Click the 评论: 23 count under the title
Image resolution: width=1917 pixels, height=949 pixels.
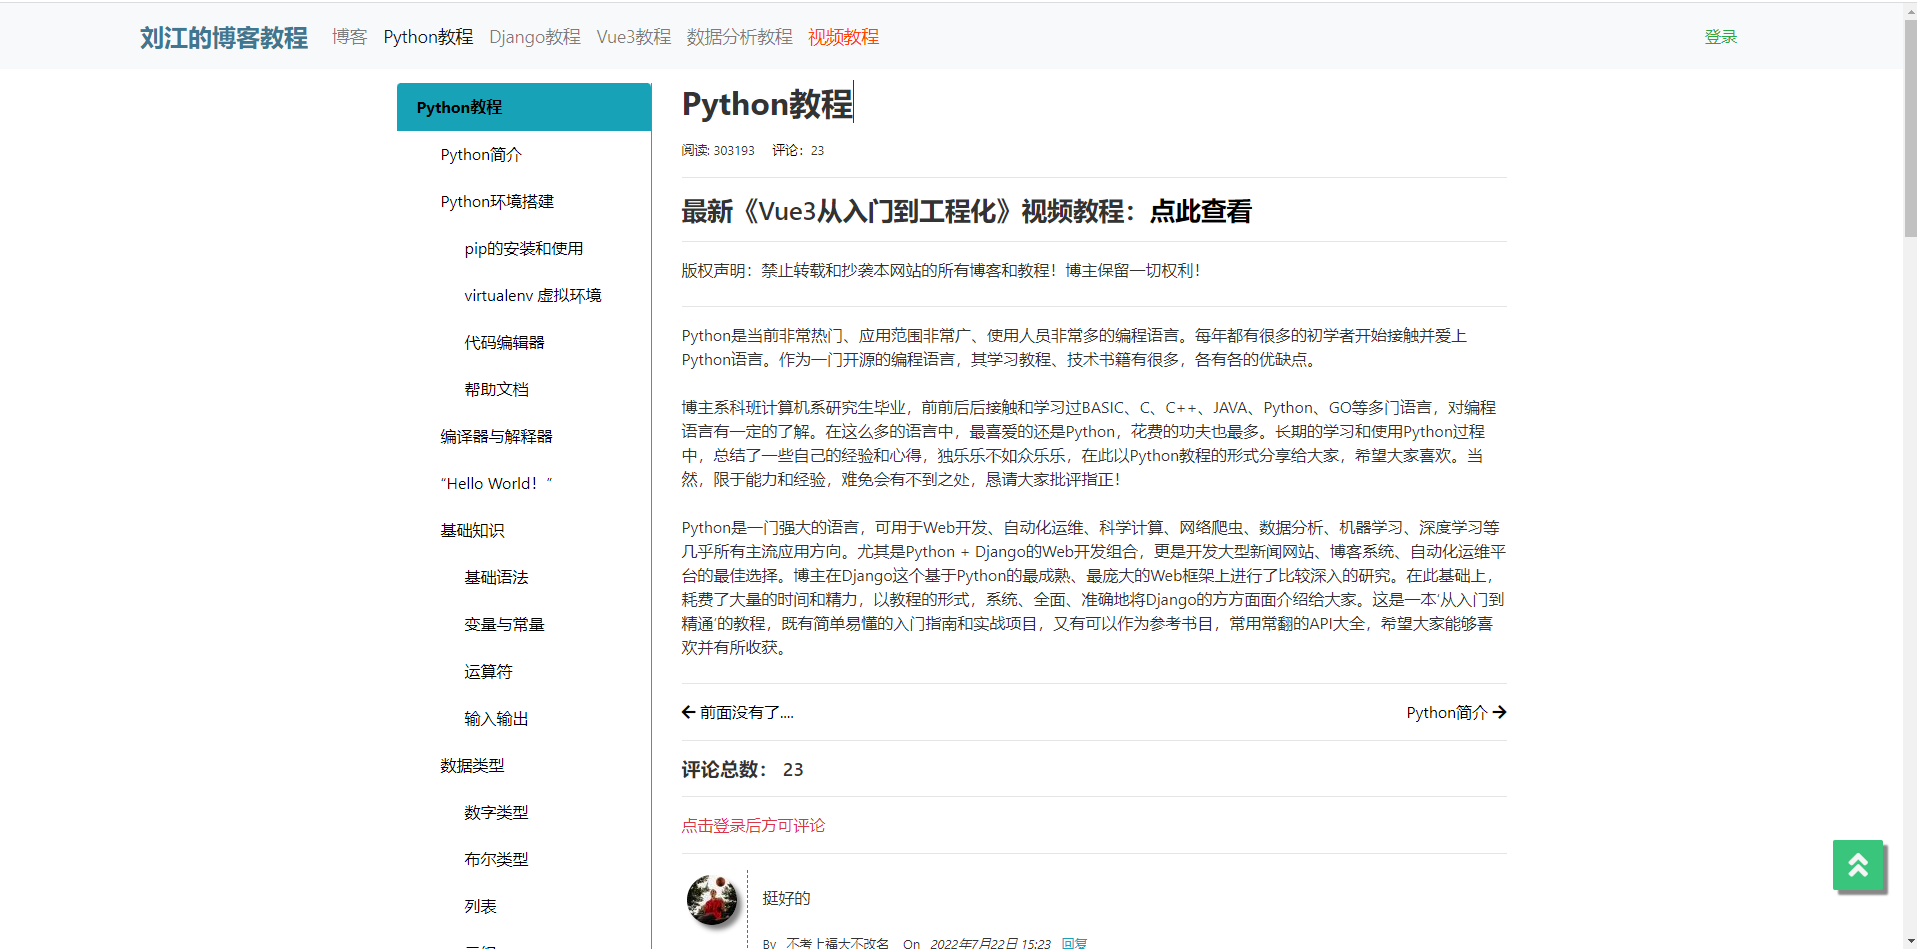point(798,150)
